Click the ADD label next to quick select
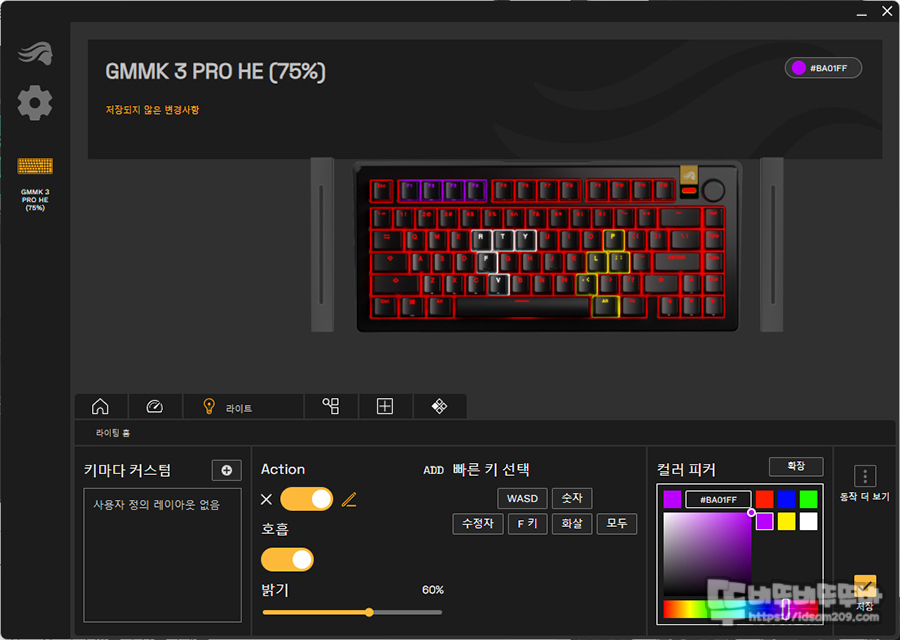The image size is (900, 640). (x=433, y=470)
